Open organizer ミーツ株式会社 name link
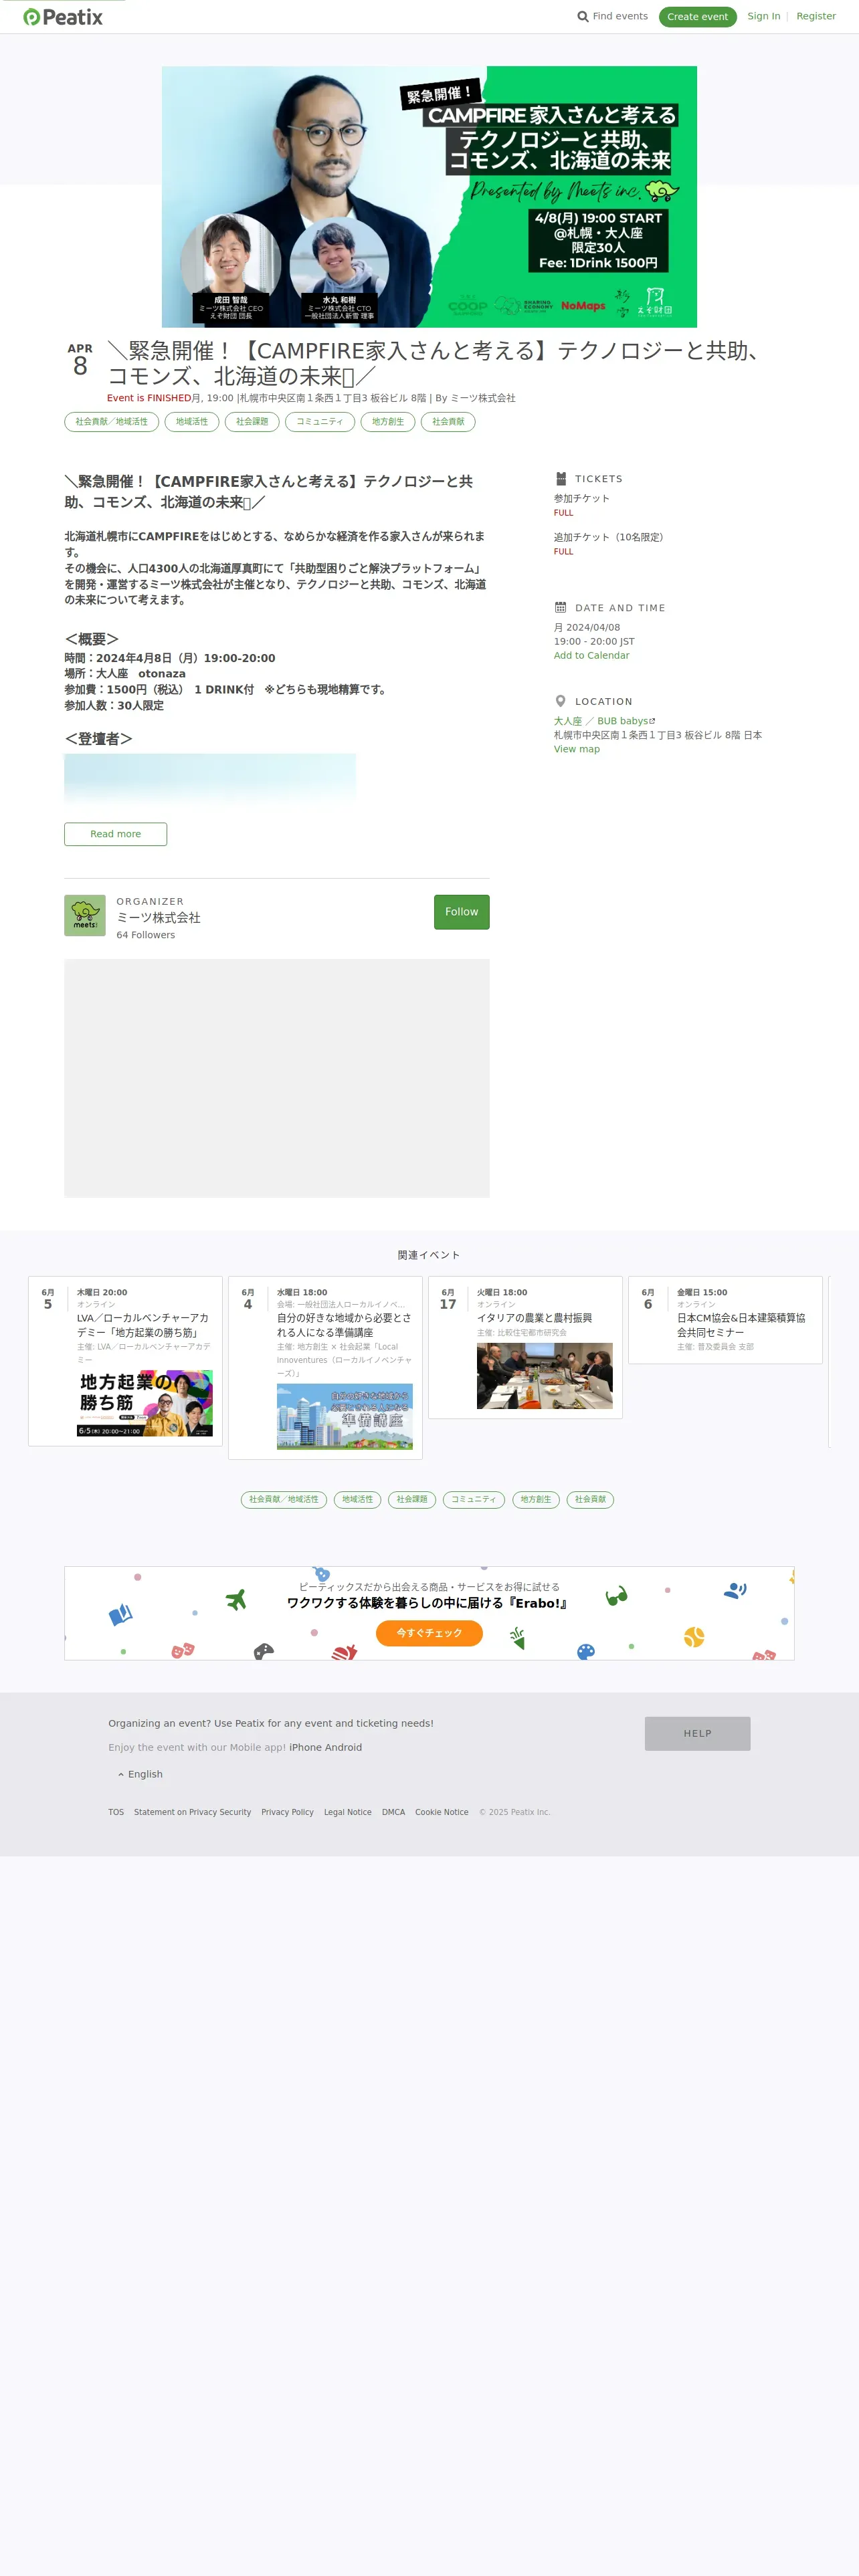Screen dimensions: 859x2576 [x=158, y=918]
